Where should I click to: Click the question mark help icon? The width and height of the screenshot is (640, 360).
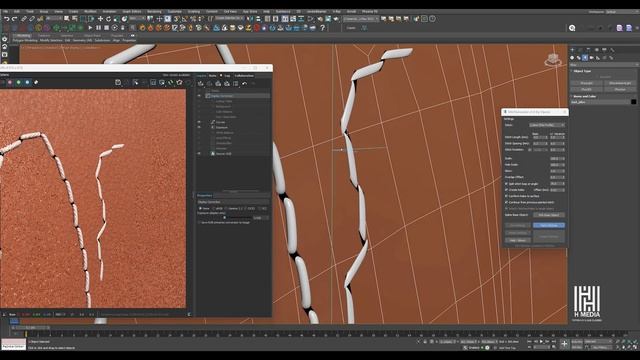point(322,28)
